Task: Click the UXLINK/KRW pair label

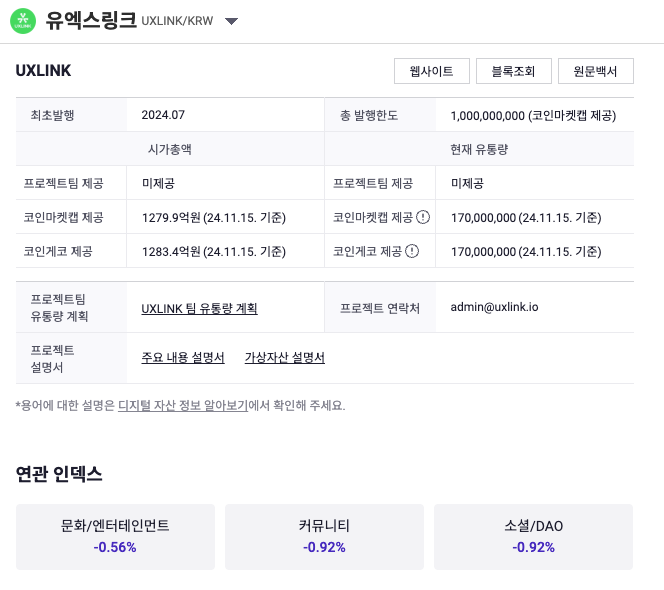Action: pyautogui.click(x=177, y=21)
